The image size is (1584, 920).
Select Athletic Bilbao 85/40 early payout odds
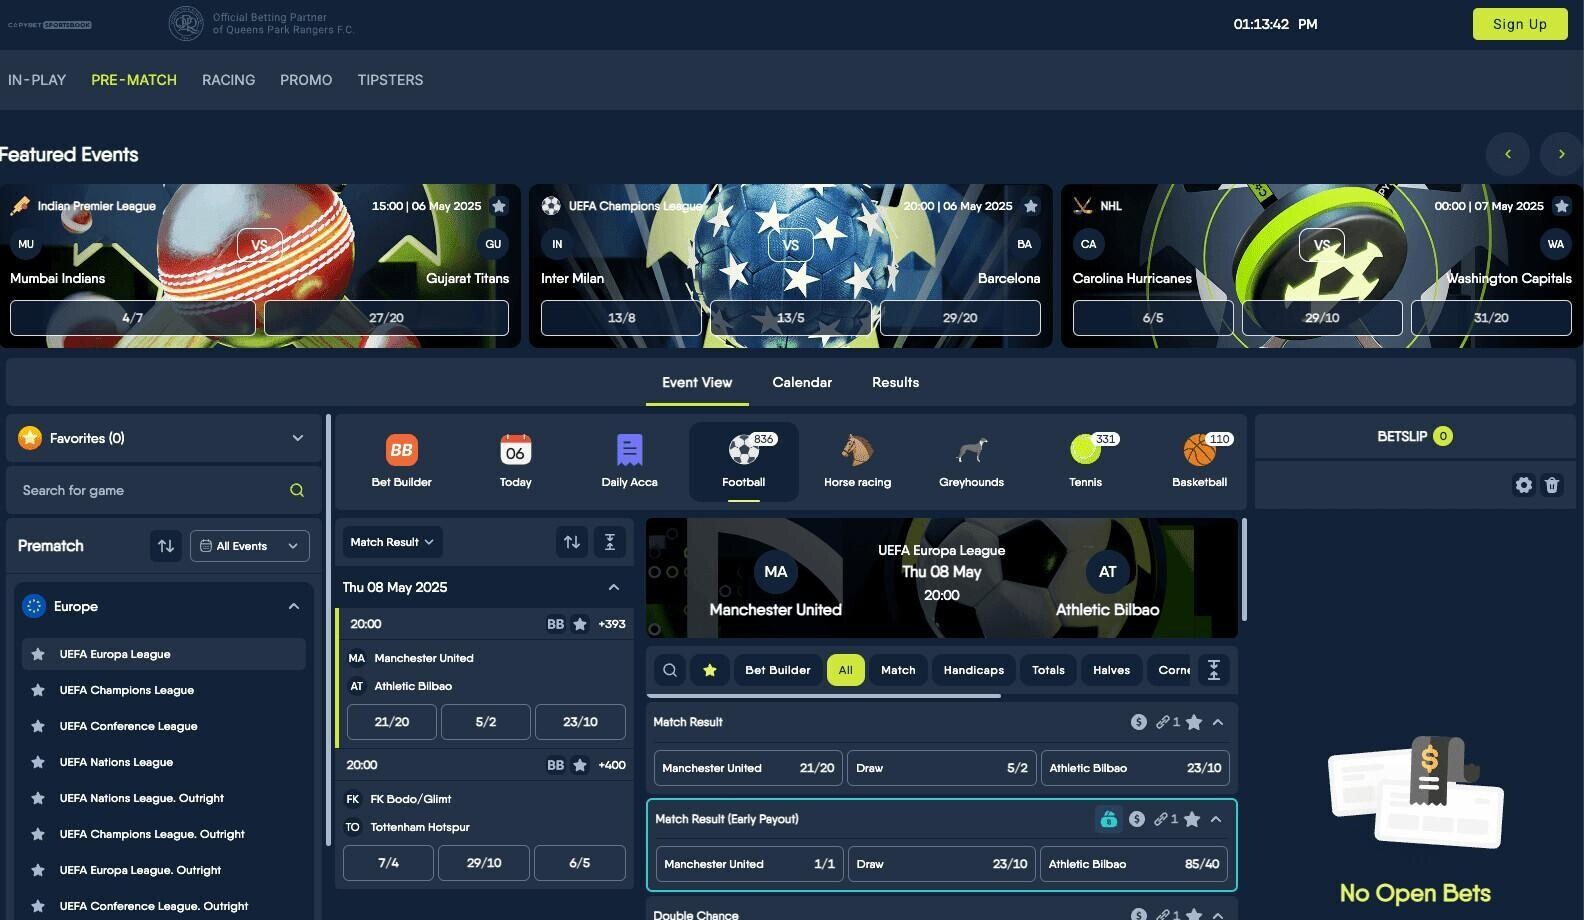click(1134, 864)
